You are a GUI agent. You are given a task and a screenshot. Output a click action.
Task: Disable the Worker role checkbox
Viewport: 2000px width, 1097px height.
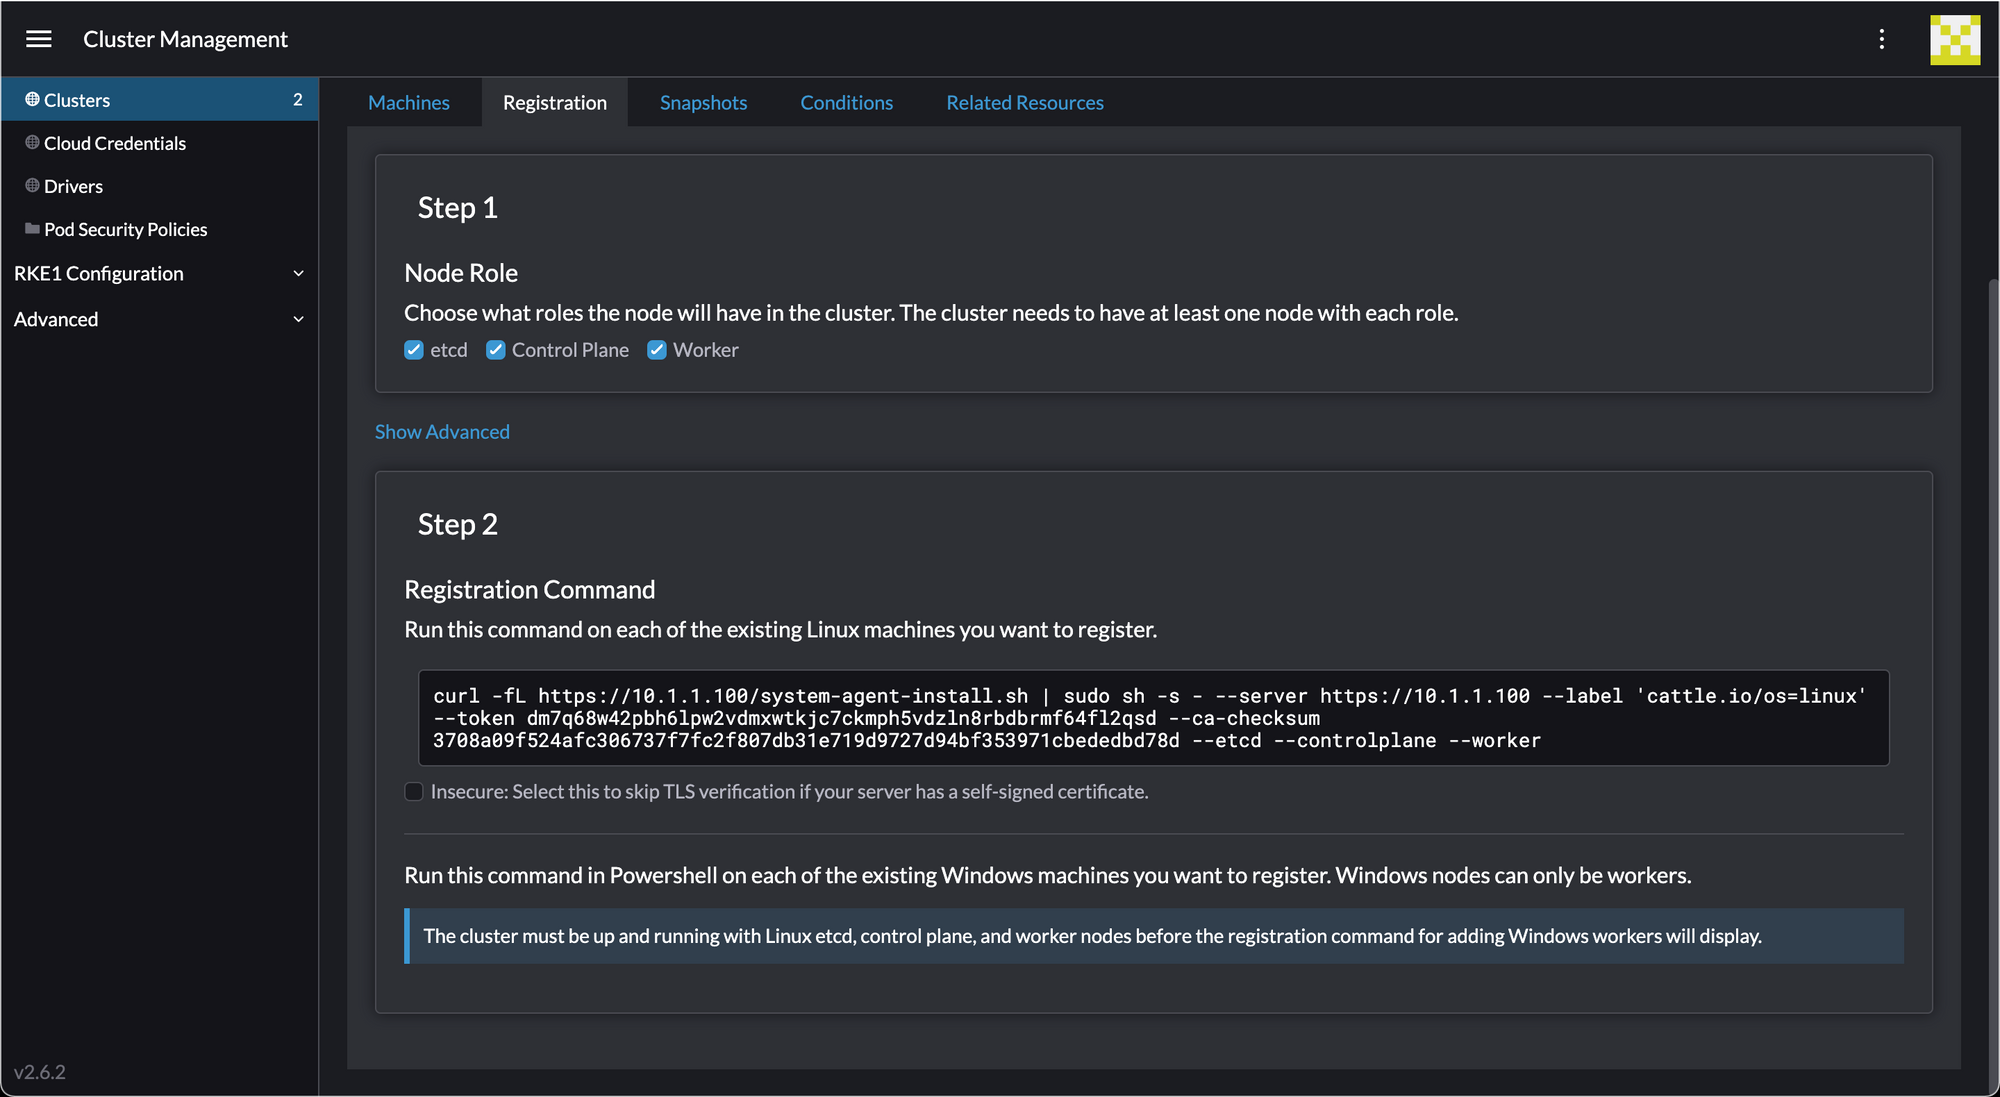point(657,350)
